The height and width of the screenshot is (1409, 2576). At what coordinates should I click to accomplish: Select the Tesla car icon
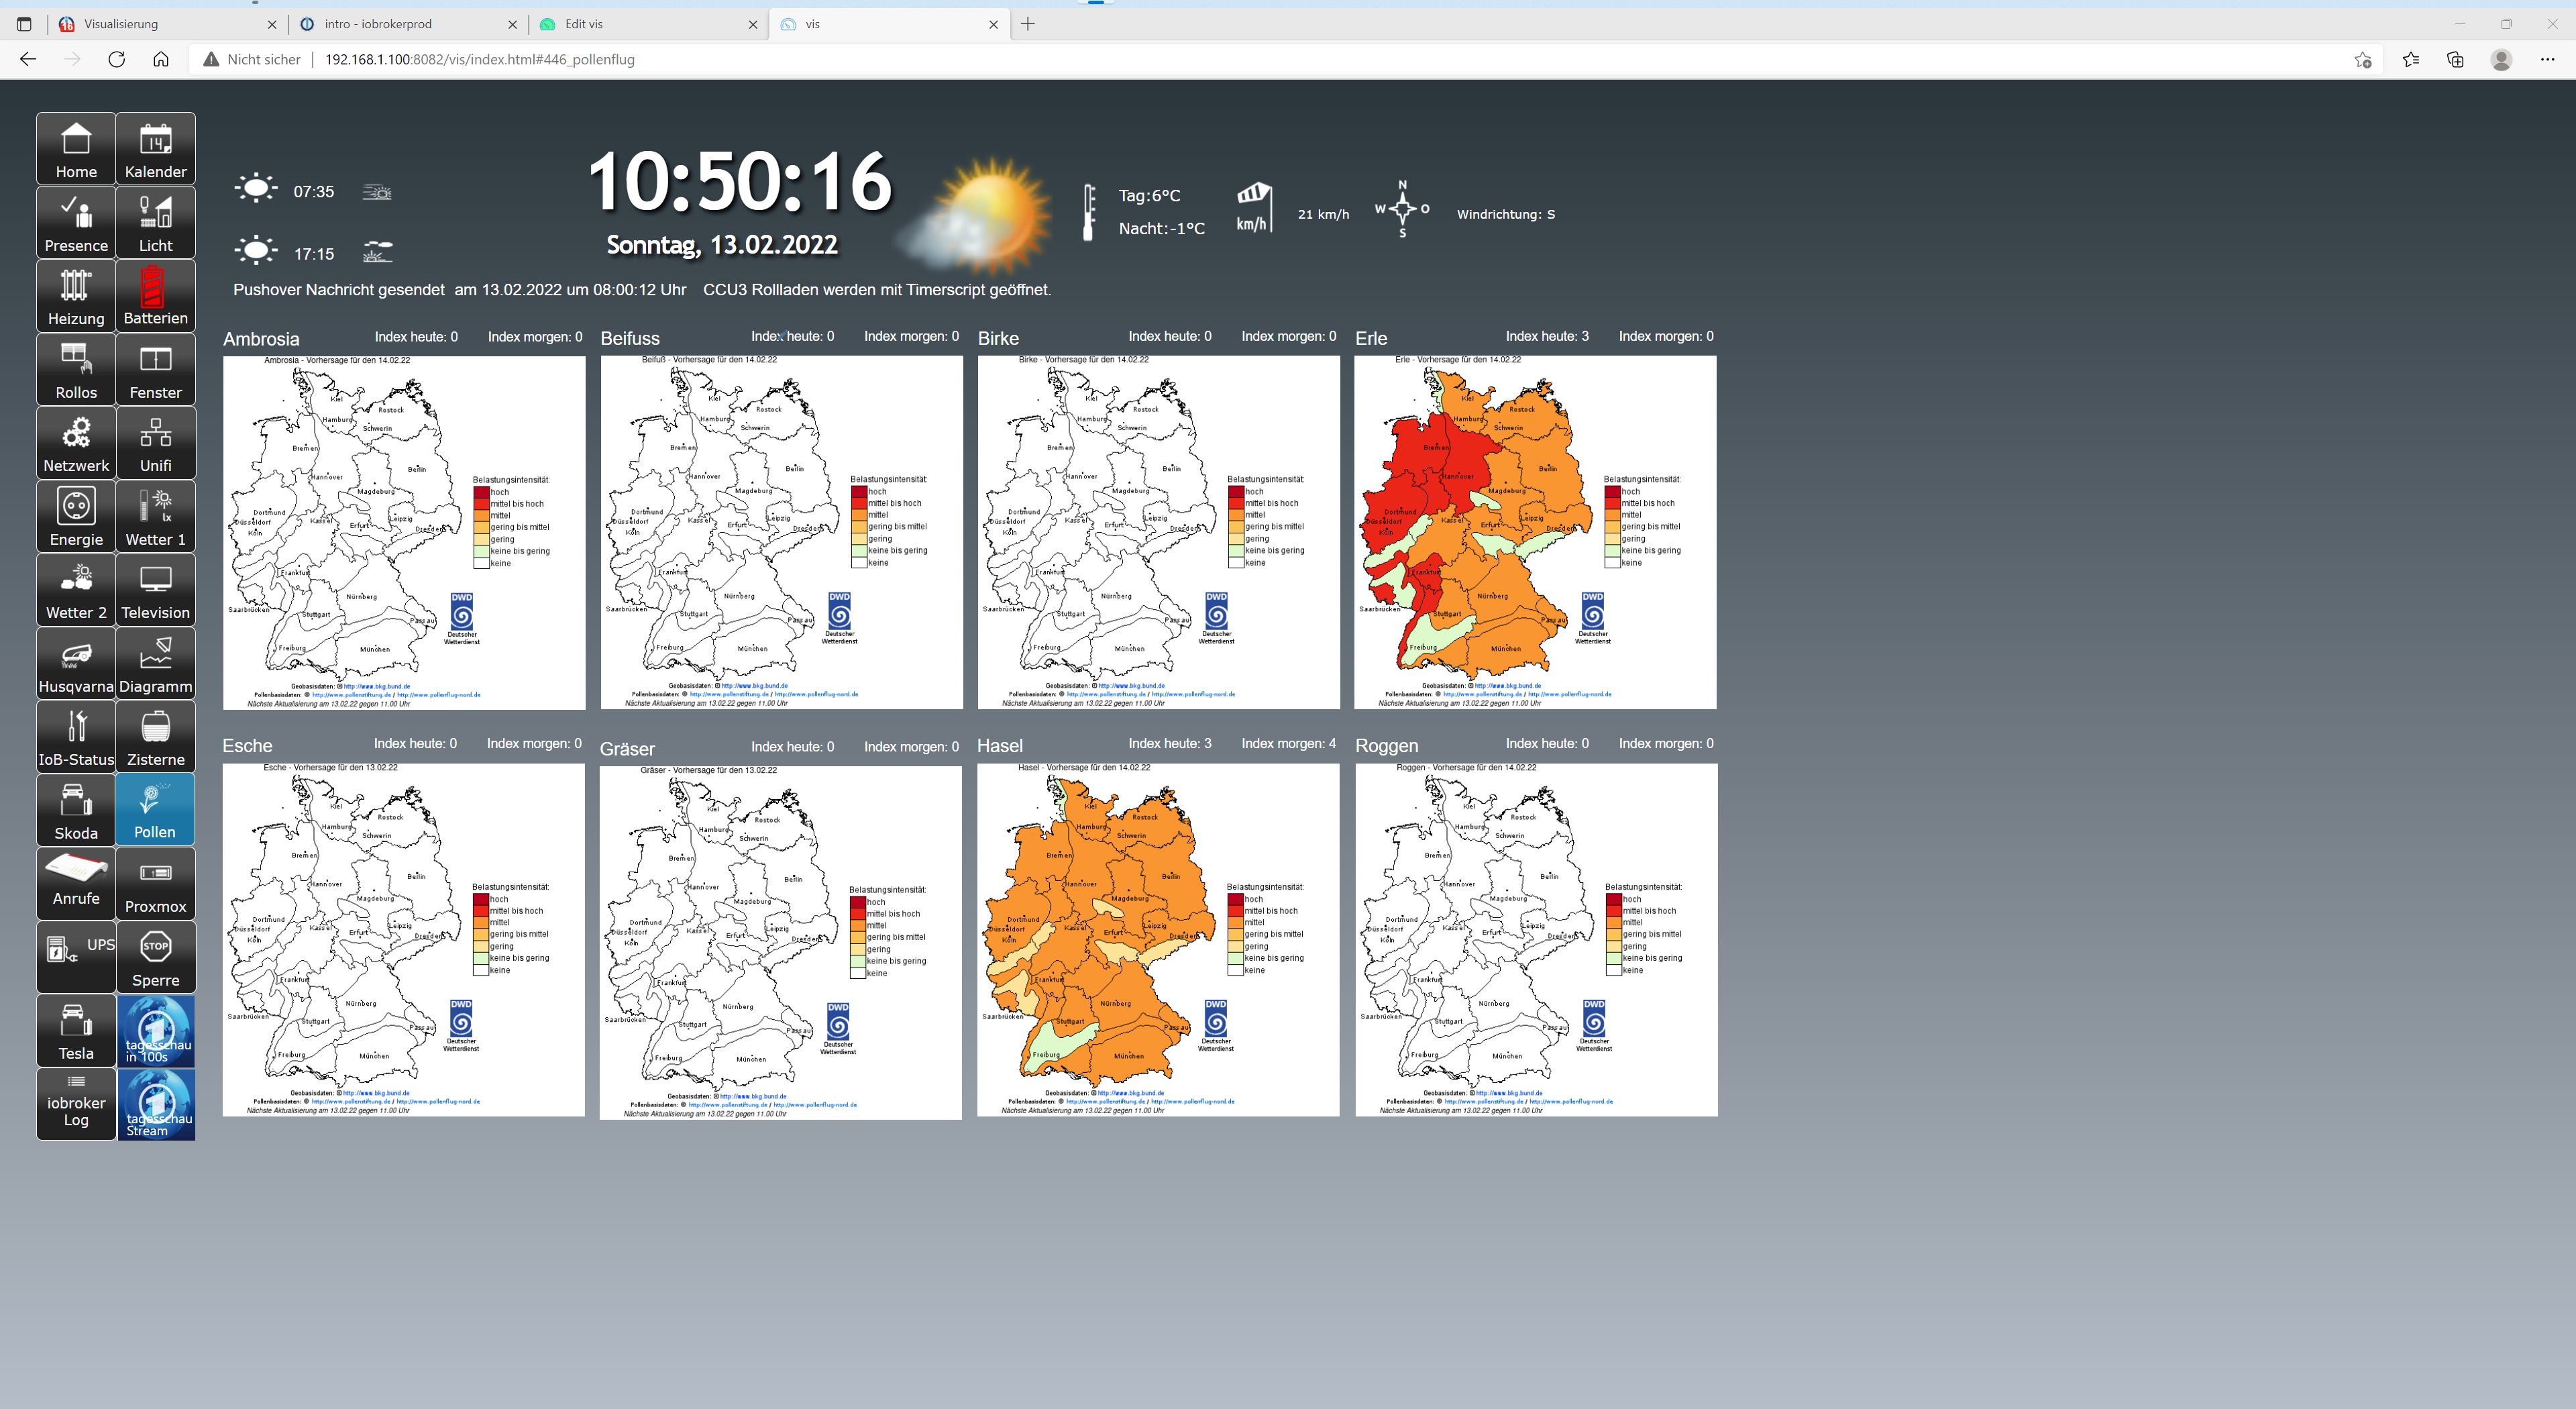pos(76,1030)
